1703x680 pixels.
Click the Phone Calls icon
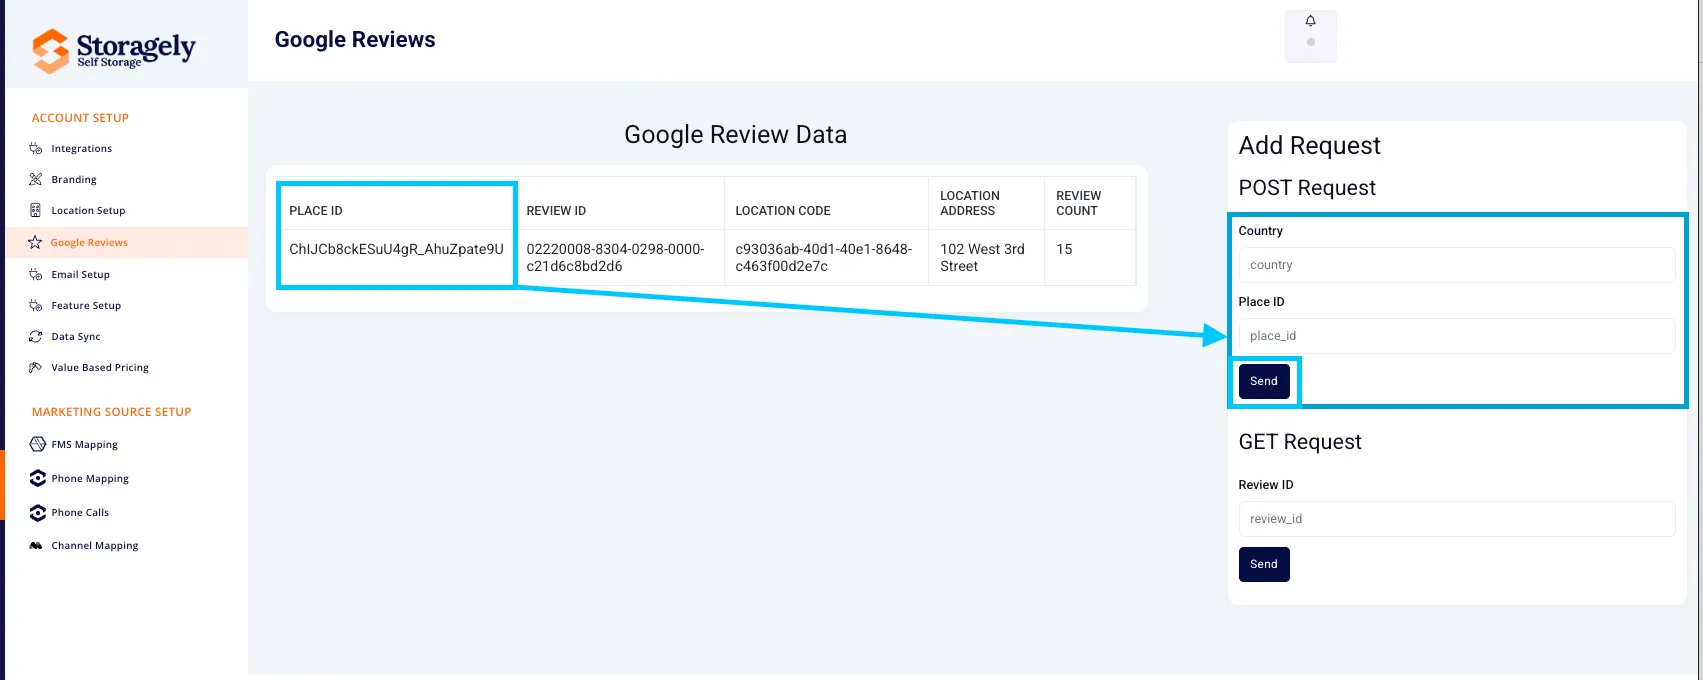tap(38, 512)
